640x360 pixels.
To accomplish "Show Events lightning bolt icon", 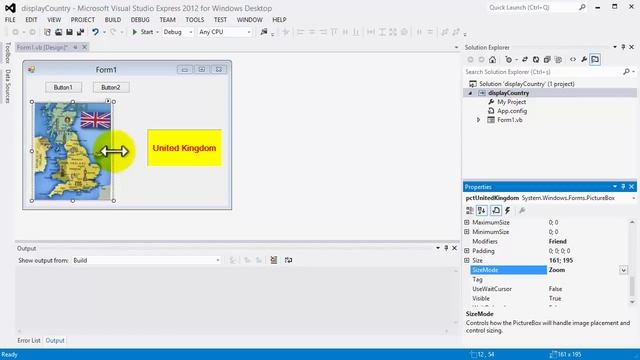I will (508, 211).
